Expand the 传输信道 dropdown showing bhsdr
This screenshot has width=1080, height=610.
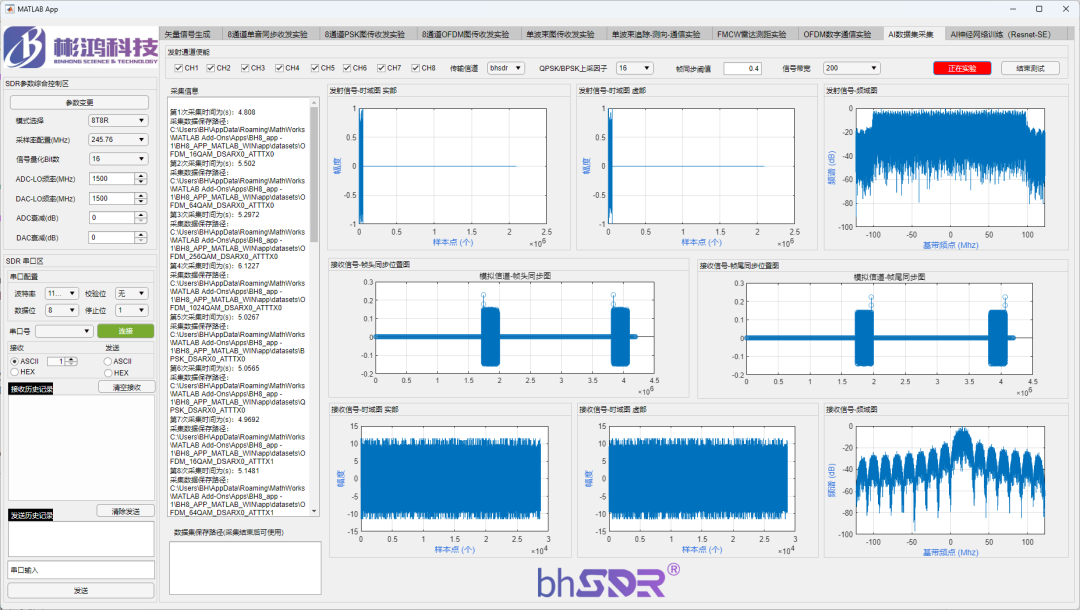point(511,68)
